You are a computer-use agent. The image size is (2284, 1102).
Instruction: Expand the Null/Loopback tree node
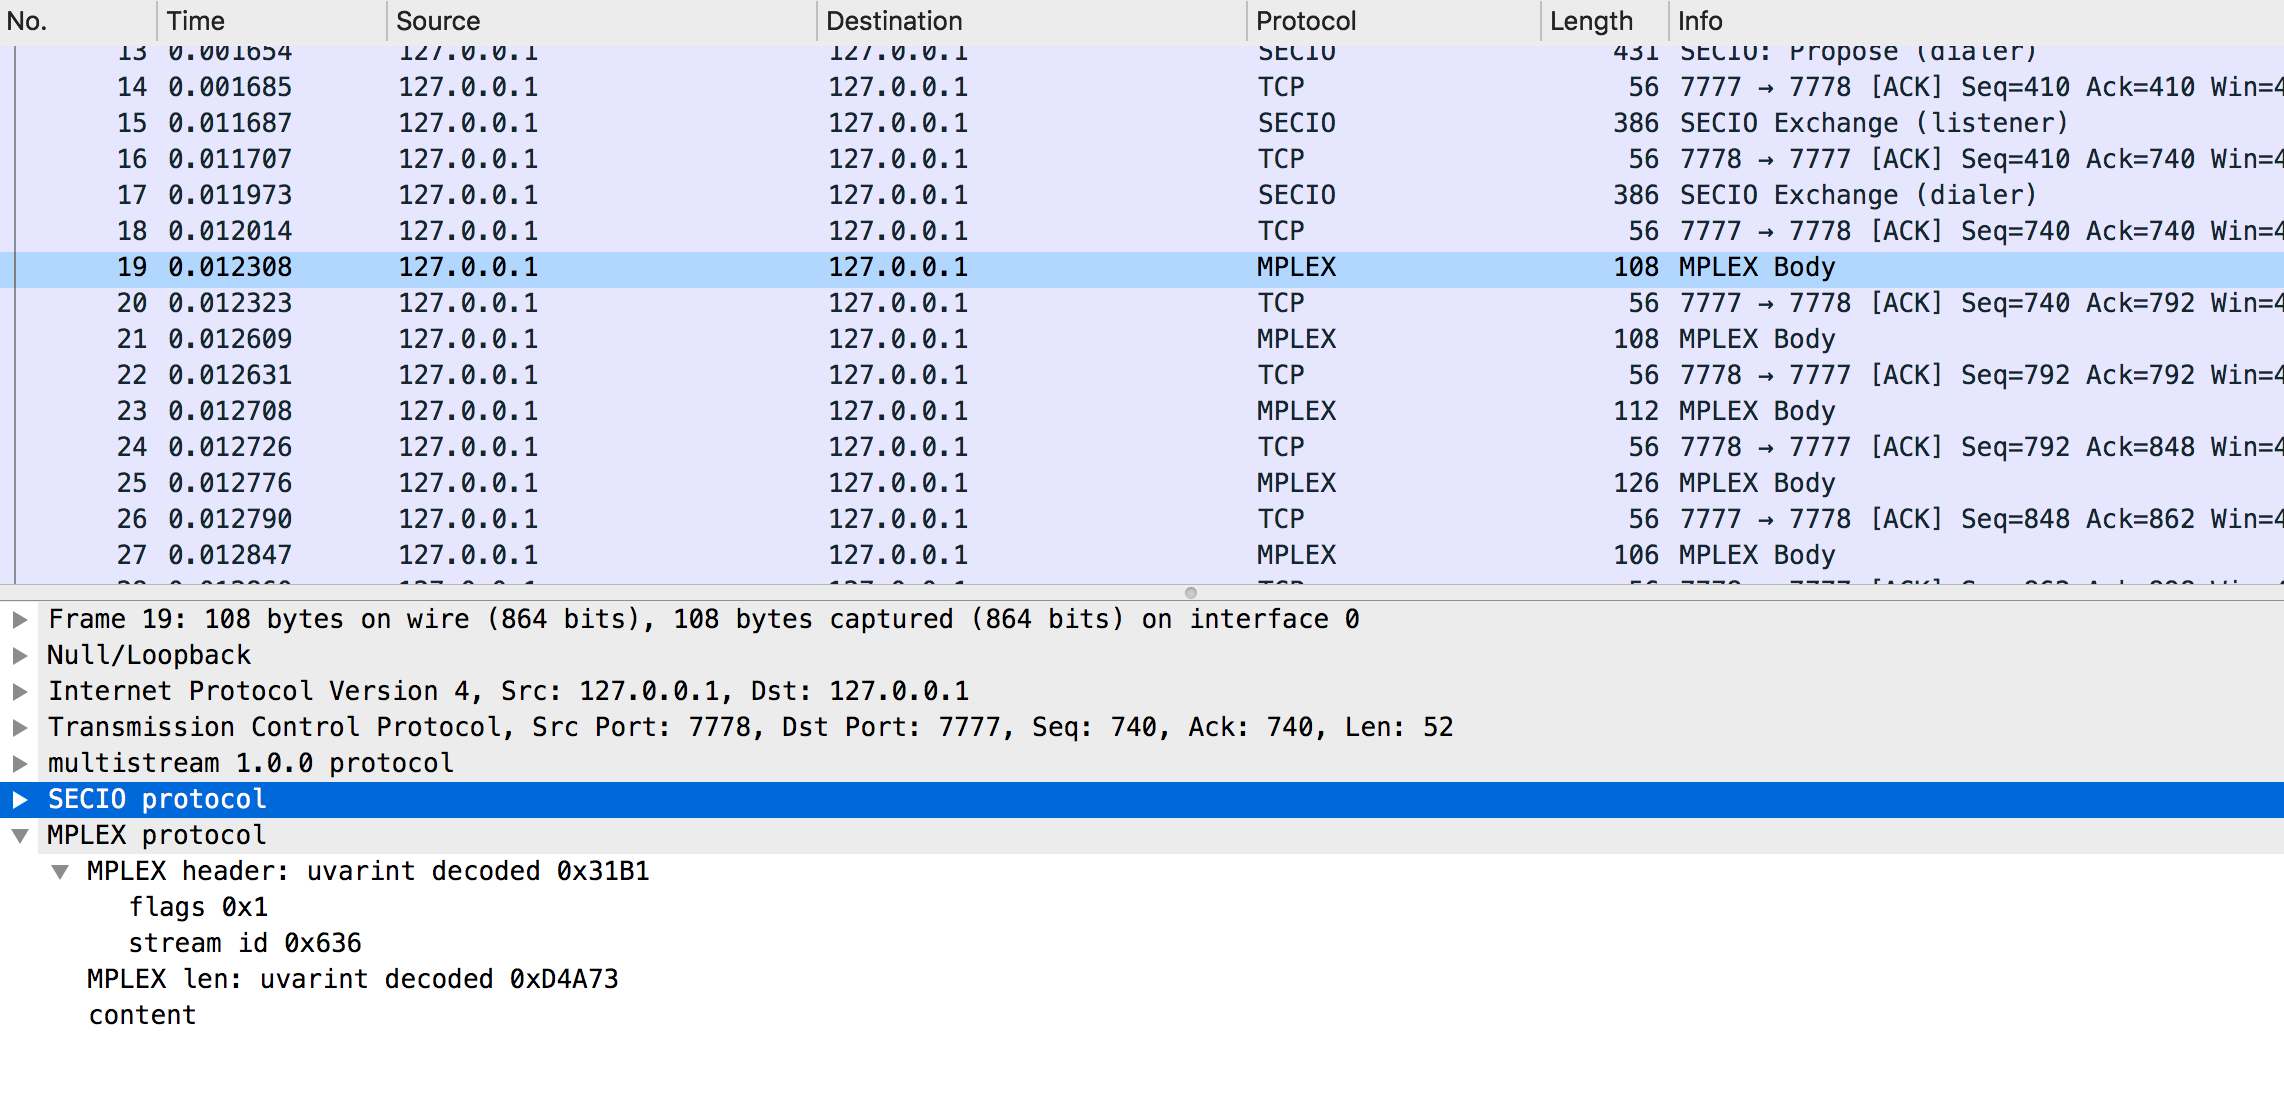[x=20, y=656]
